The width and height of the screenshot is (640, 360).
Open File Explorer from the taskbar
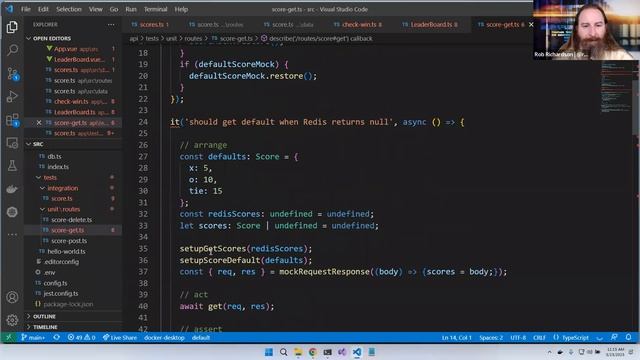point(298,352)
